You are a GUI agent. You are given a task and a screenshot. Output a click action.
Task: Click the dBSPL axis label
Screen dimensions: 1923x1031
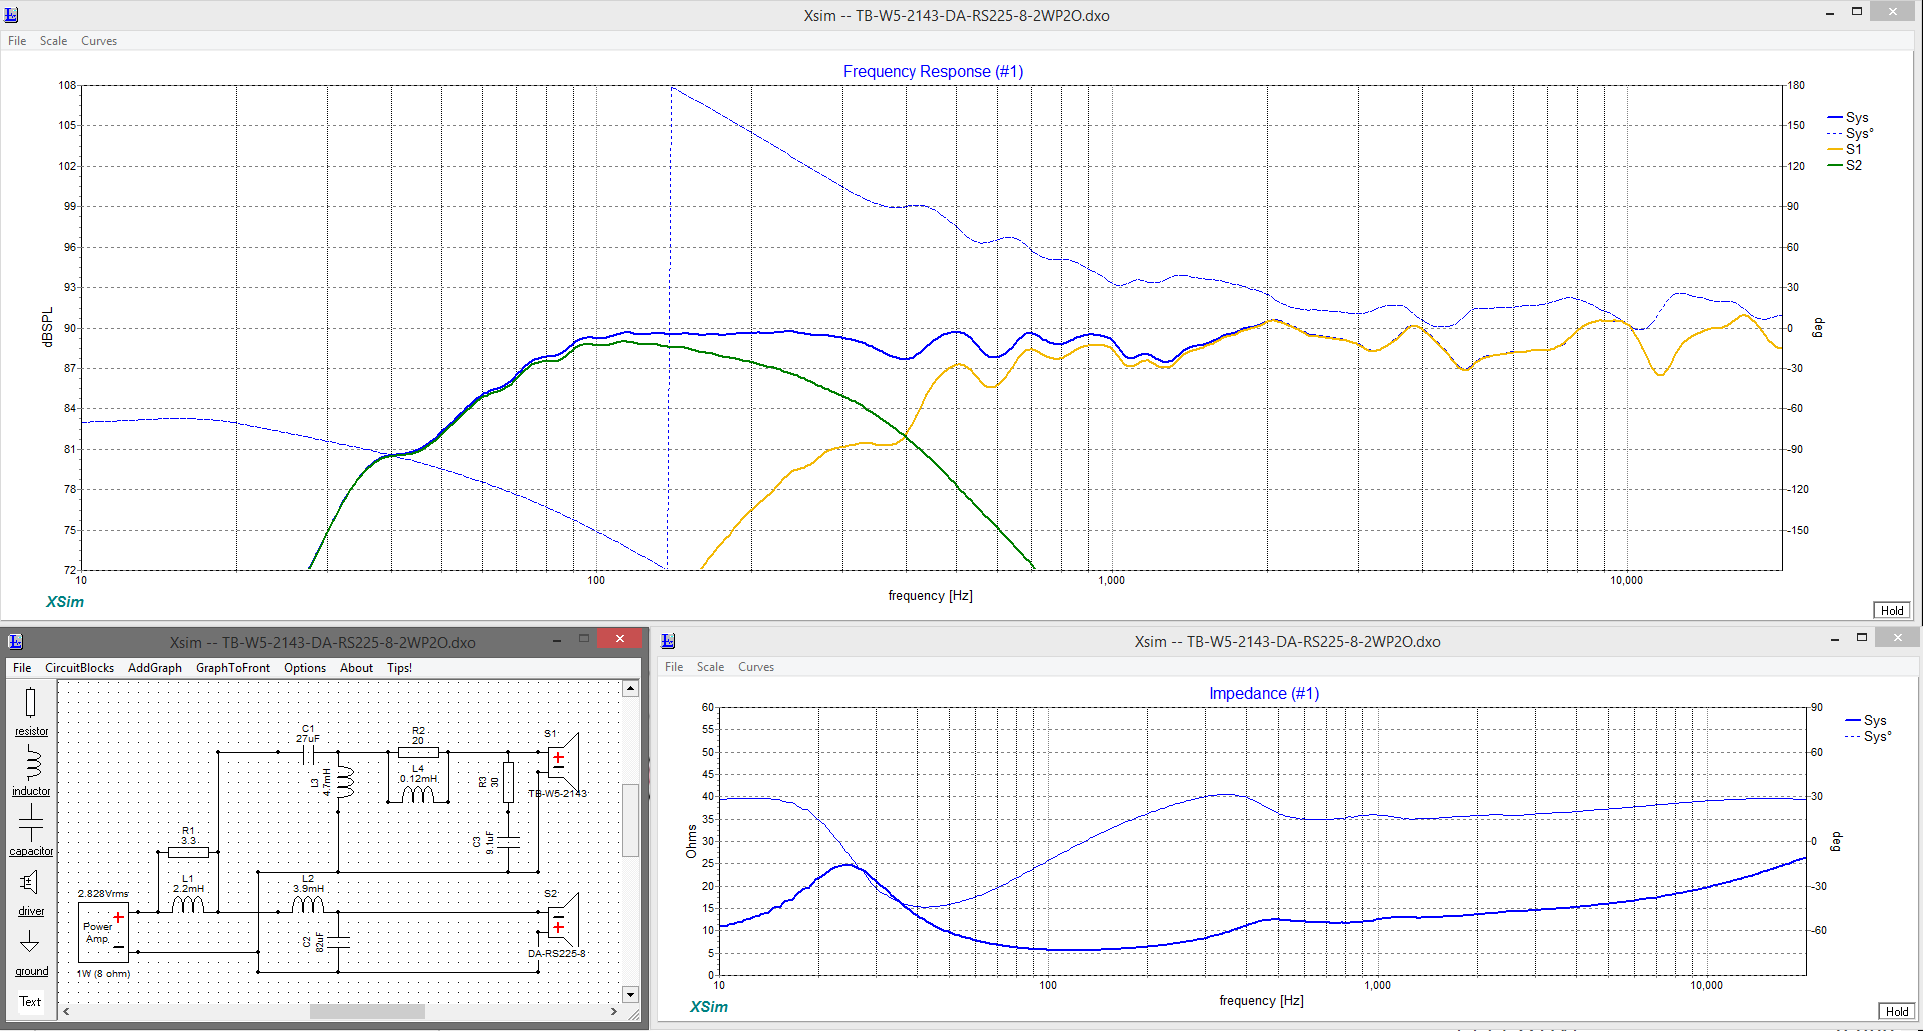47,328
